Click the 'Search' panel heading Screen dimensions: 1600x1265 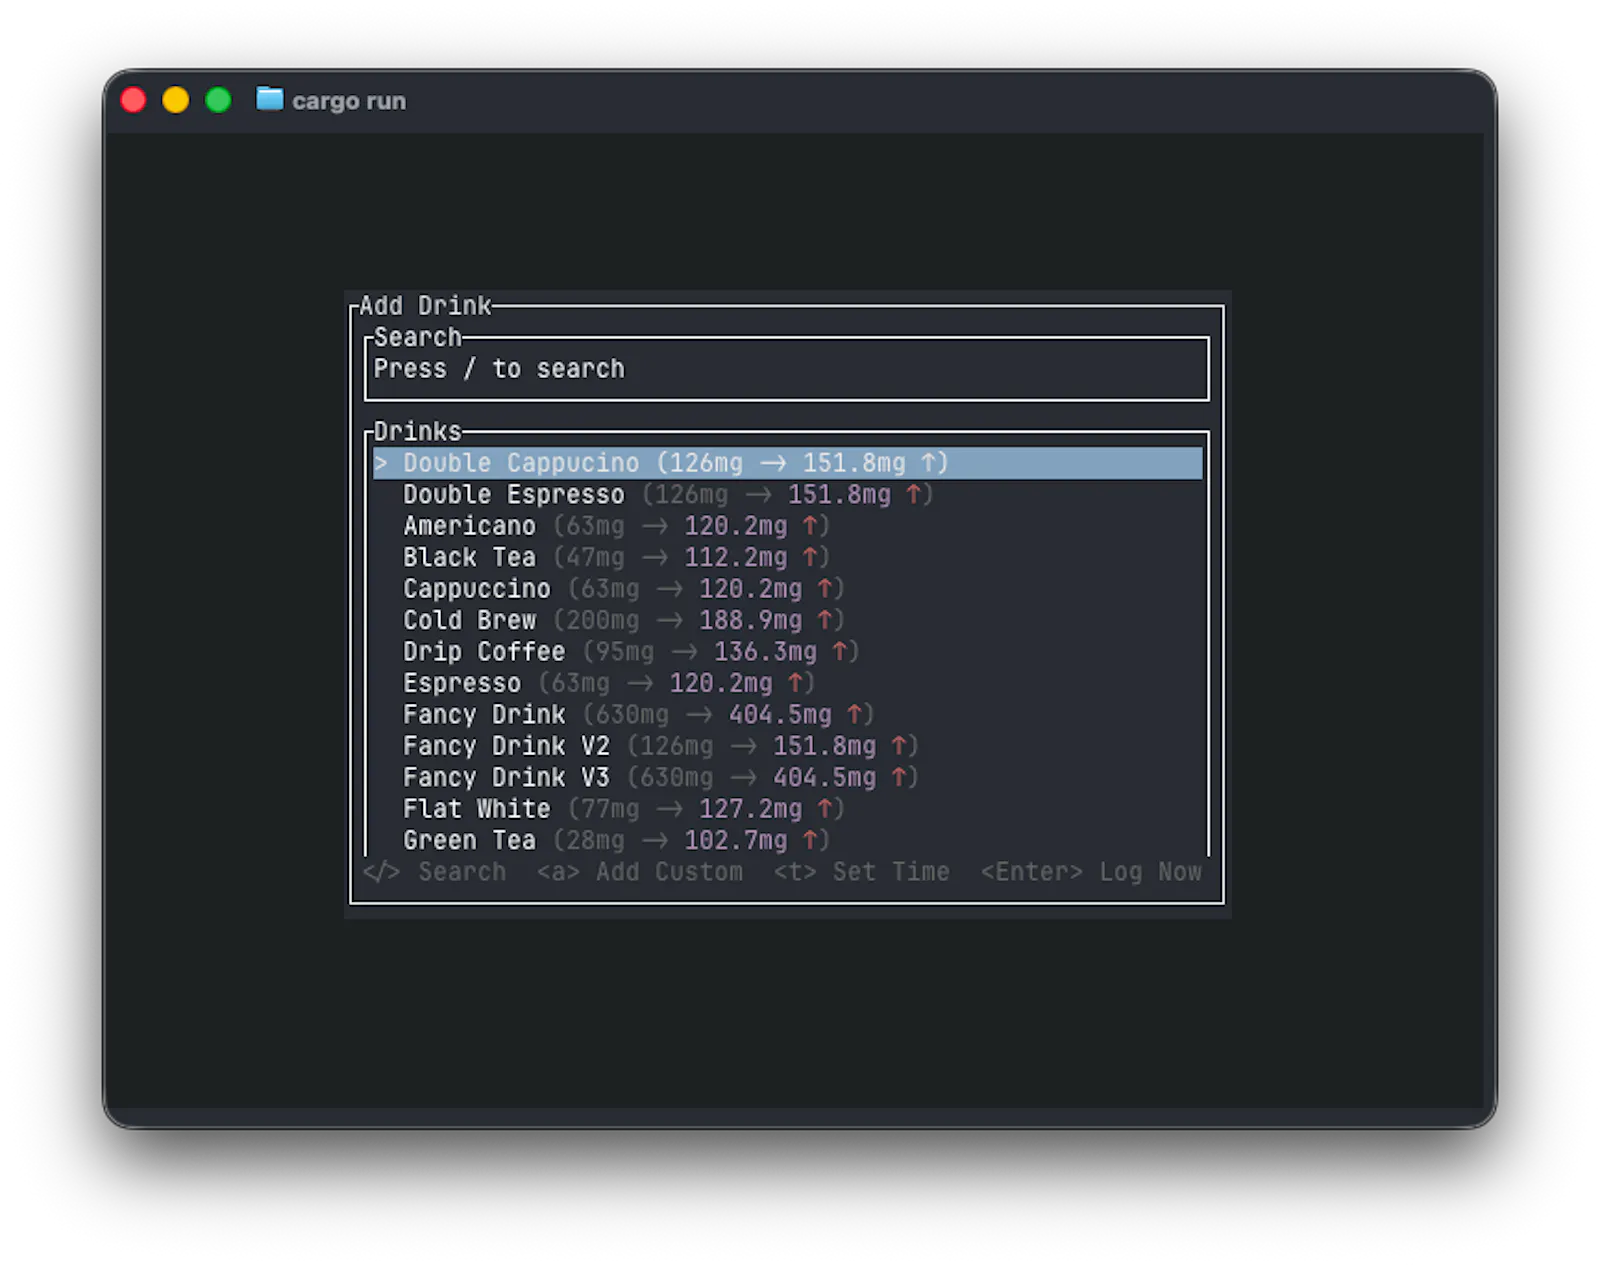[418, 337]
